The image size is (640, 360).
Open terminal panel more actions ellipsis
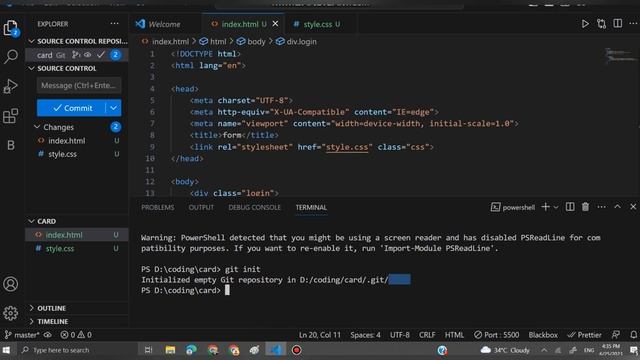[x=601, y=207]
